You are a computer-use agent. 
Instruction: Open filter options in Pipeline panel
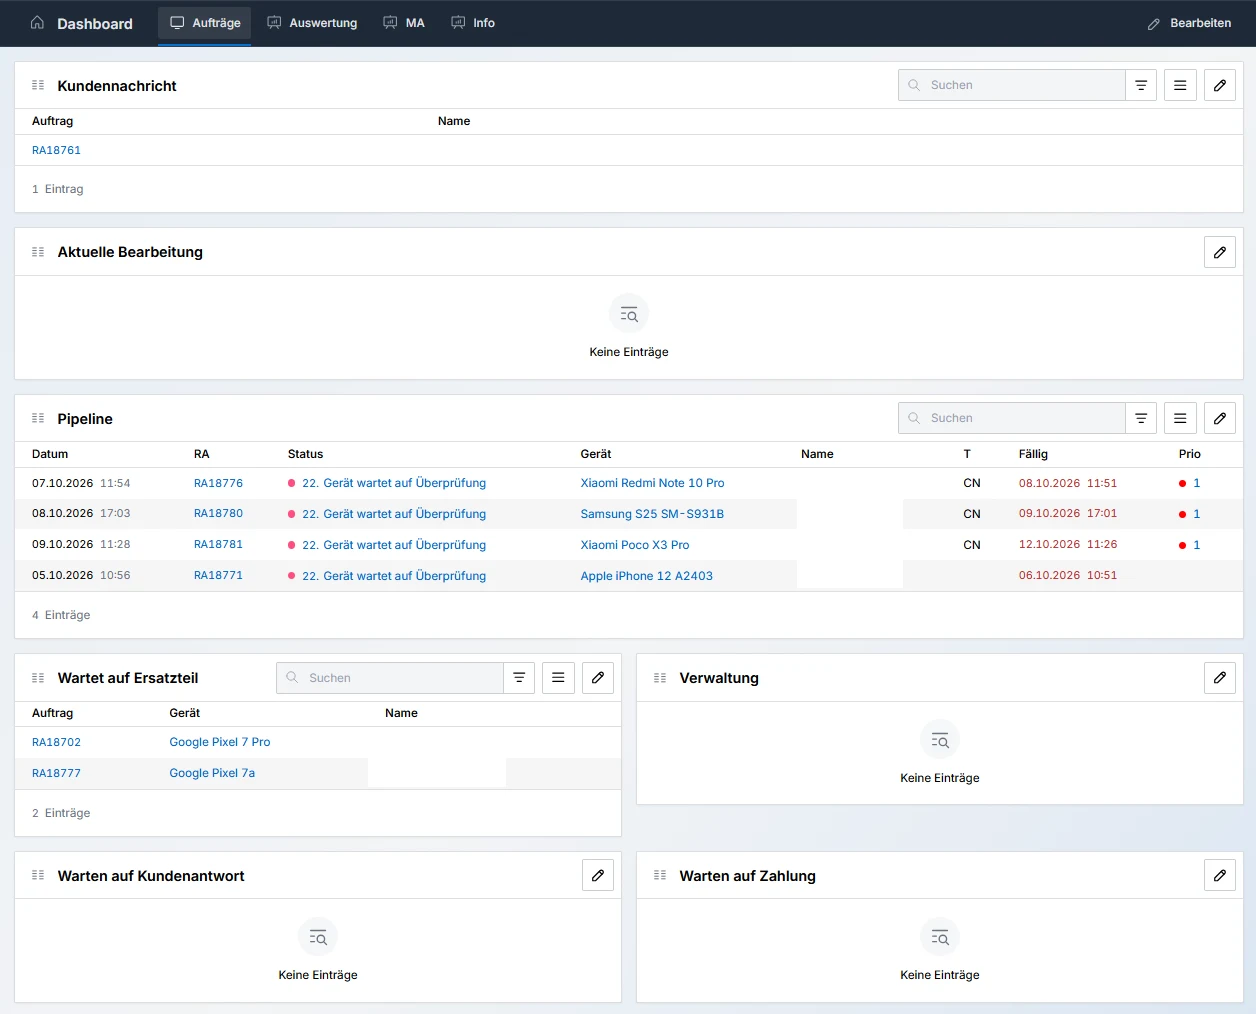click(1141, 418)
